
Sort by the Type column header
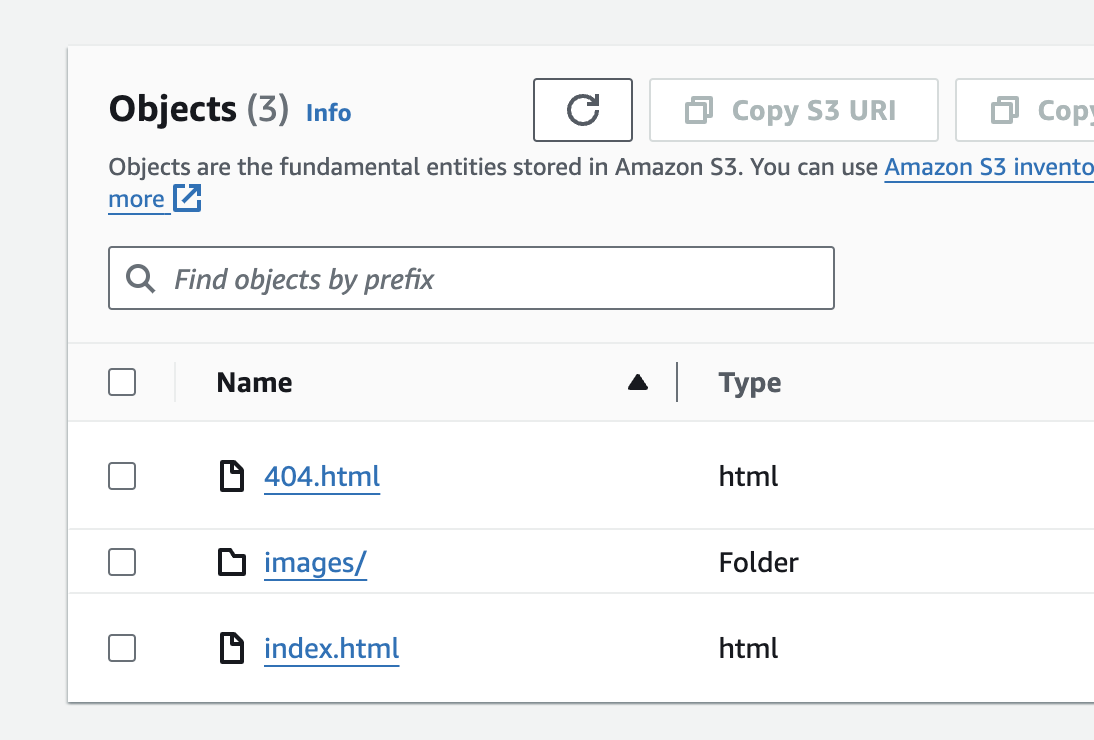coord(750,383)
